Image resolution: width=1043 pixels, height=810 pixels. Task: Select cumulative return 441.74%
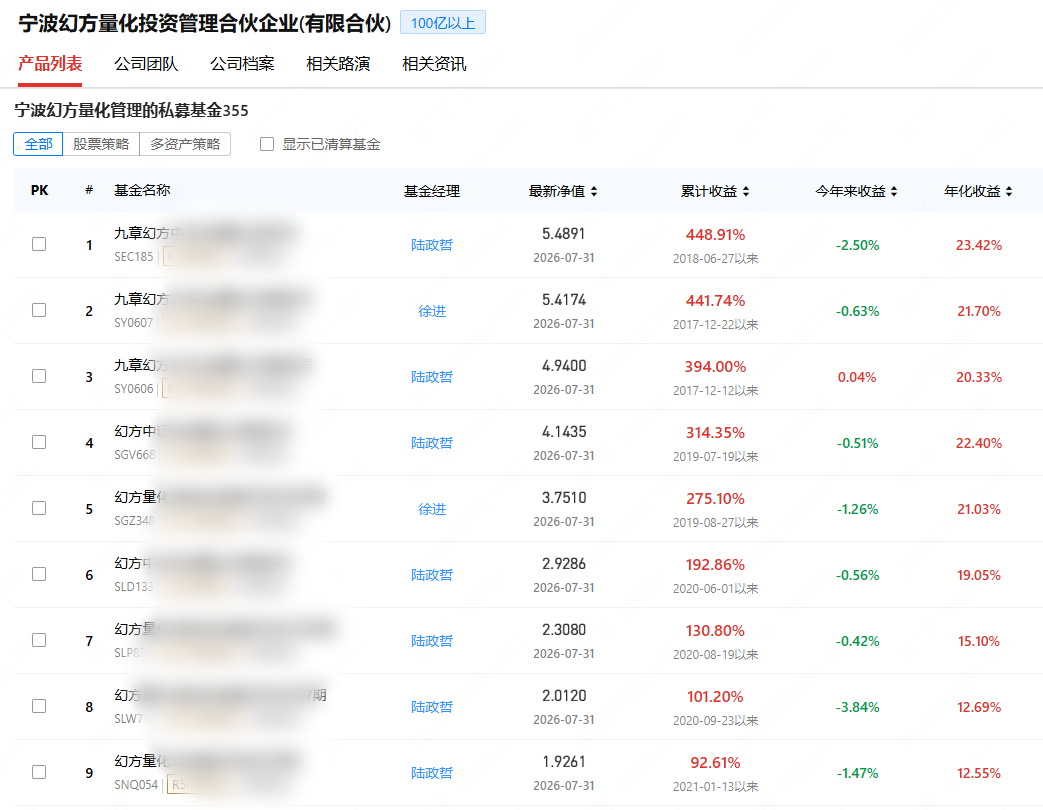715,301
